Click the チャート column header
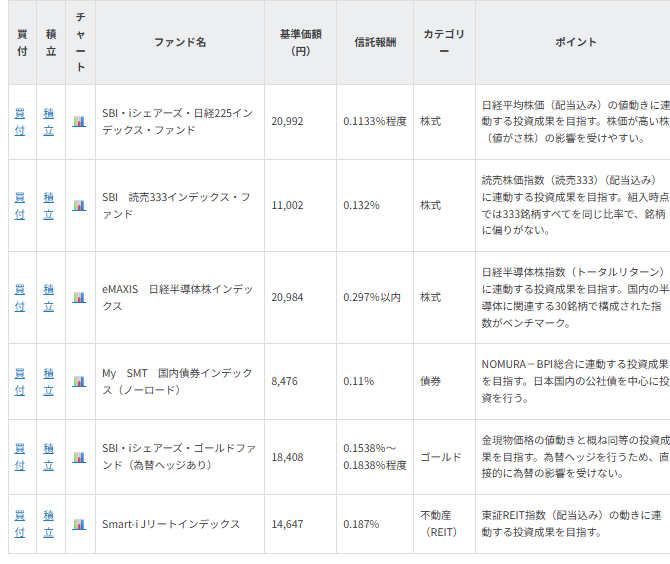The width and height of the screenshot is (670, 564). pyautogui.click(x=80, y=42)
